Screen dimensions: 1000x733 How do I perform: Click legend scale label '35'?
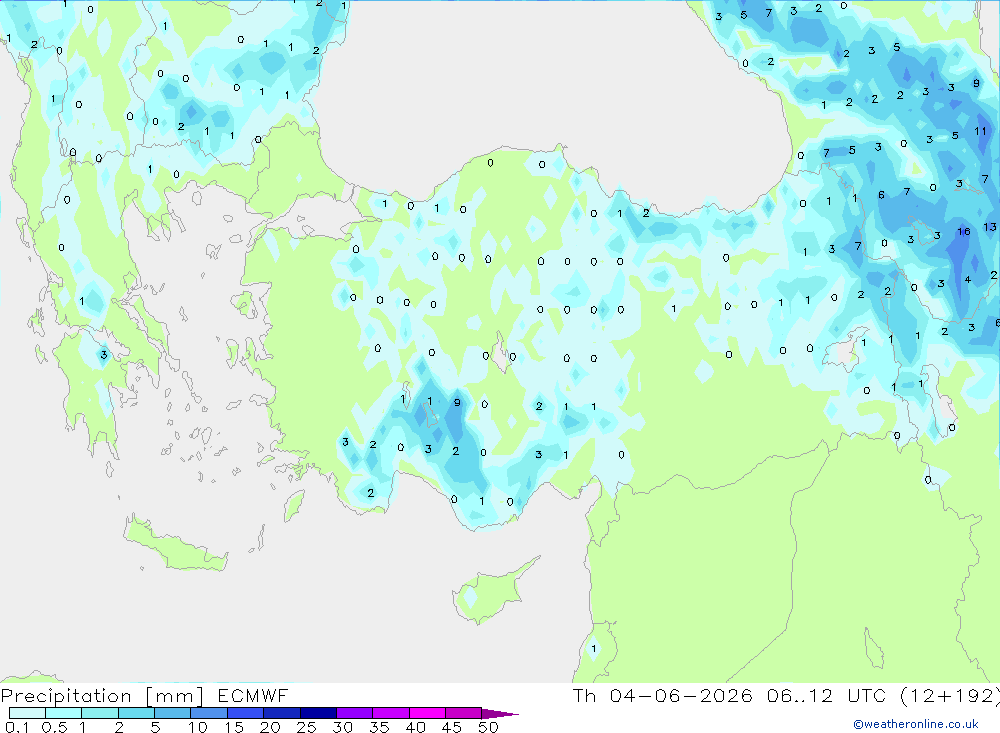pos(379,727)
